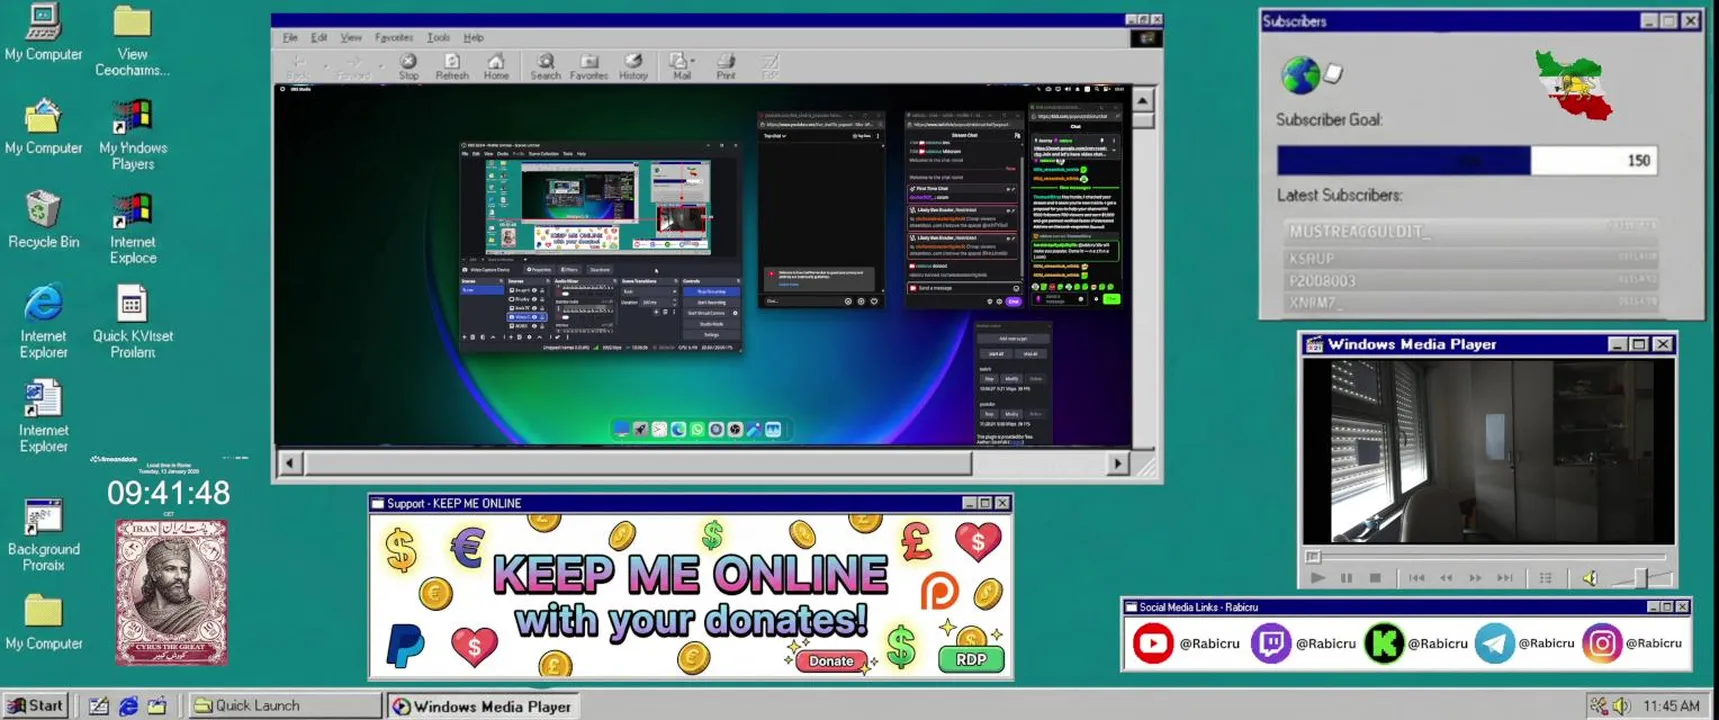
Task: Click the browser vertical scrollbar up arrow
Action: [1142, 99]
